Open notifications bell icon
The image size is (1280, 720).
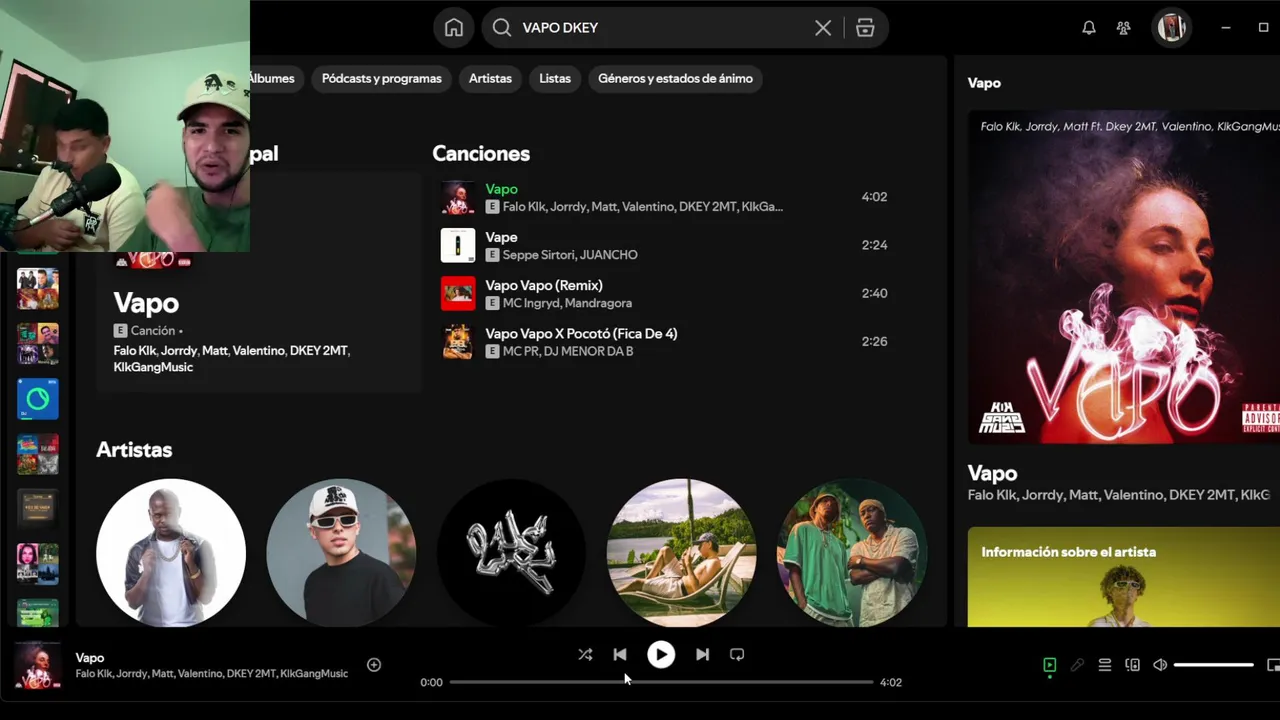coord(1089,28)
